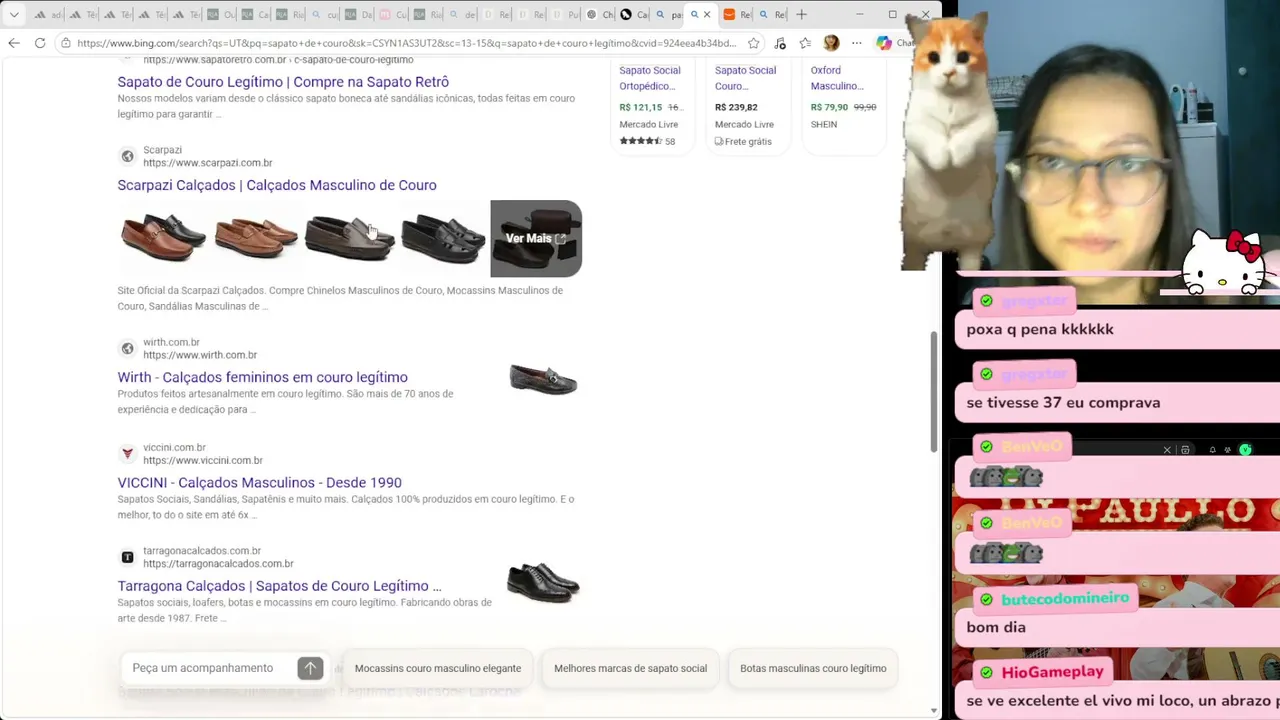This screenshot has height=720, width=1280.
Task: Open 'VICCINI - Calçados Masculinos - Desde 1990'
Action: [259, 482]
